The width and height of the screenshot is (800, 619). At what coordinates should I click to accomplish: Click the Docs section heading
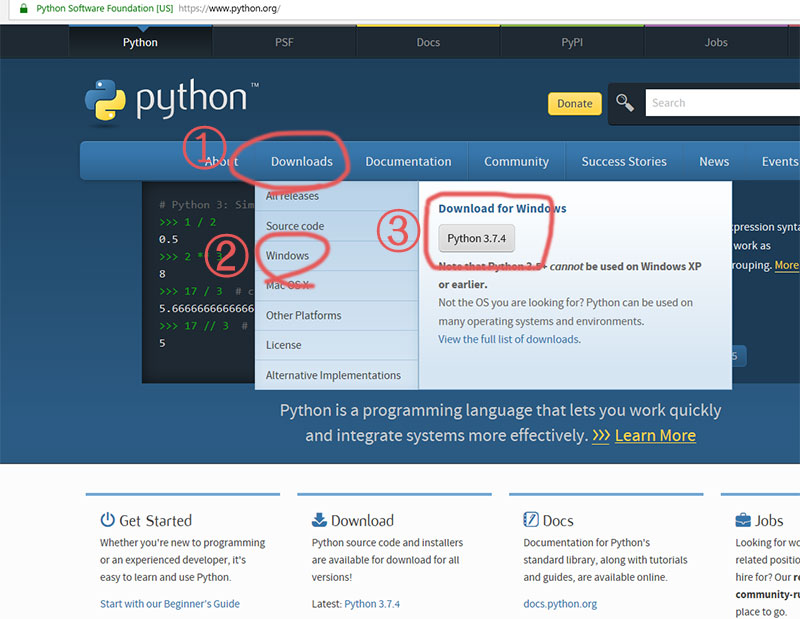pyautogui.click(x=558, y=521)
